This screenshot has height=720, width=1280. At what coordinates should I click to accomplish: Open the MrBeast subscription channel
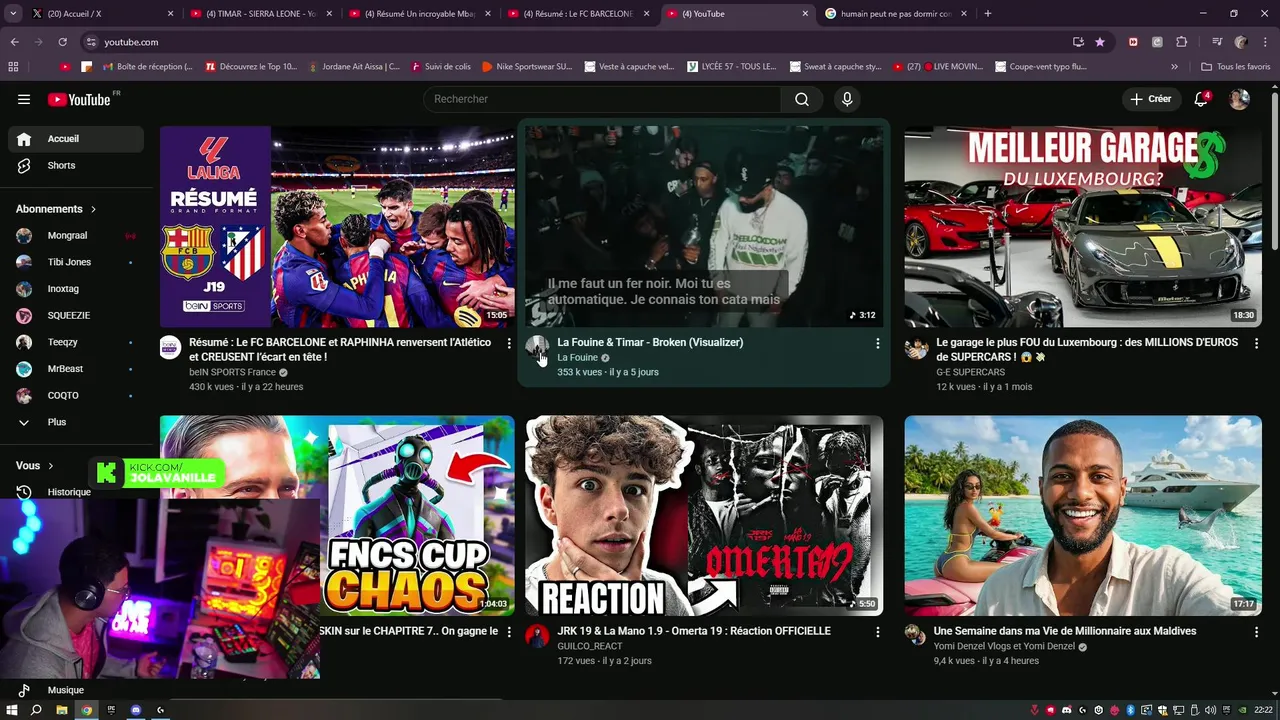point(76,369)
